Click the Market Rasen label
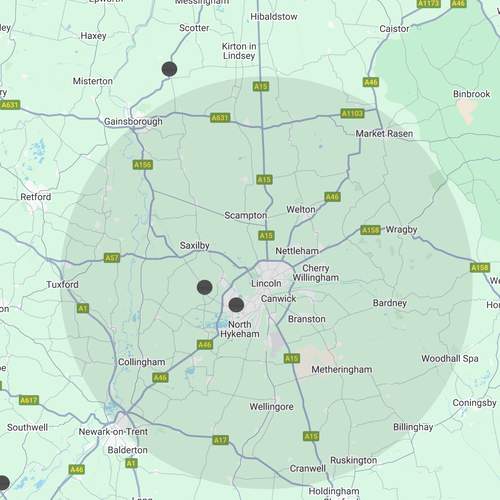Image resolution: width=500 pixels, height=500 pixels. pyautogui.click(x=384, y=134)
